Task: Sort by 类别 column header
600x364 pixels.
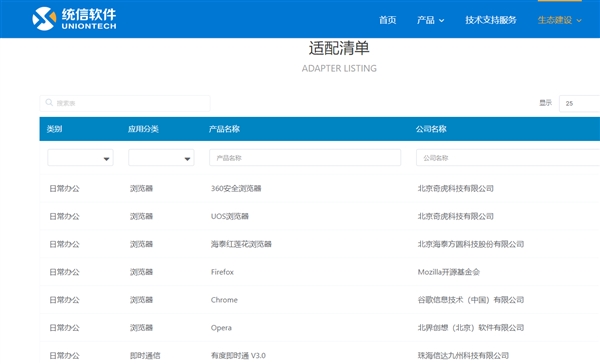Action: pyautogui.click(x=54, y=129)
